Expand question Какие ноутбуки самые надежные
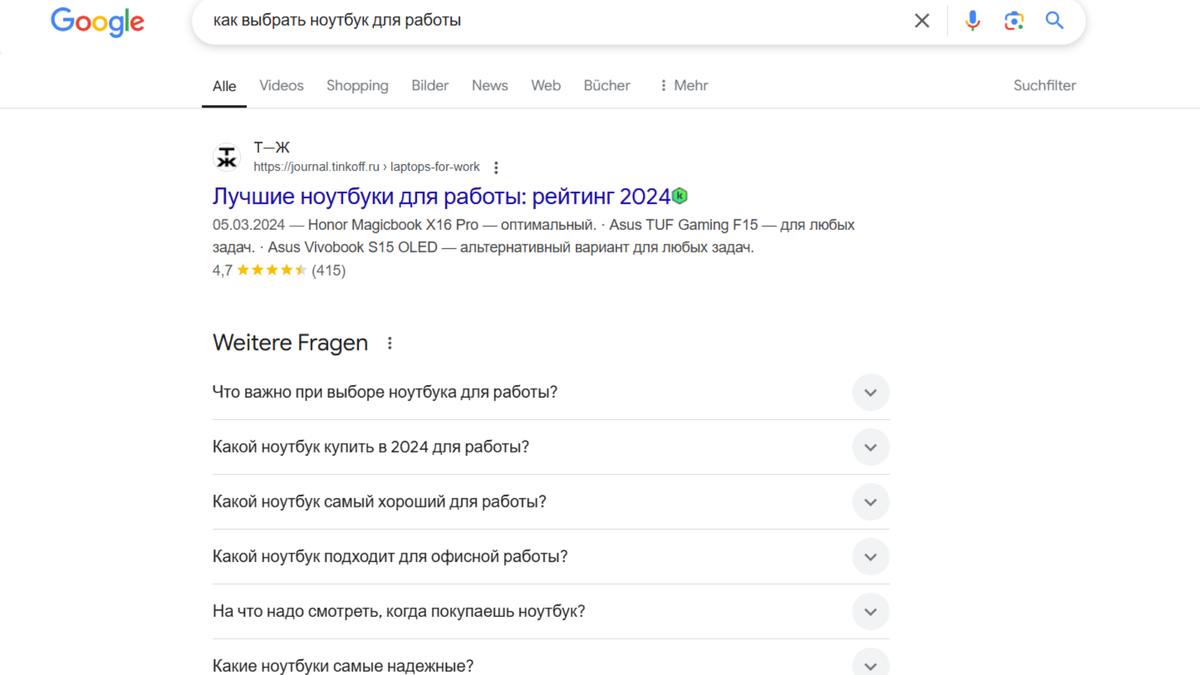The image size is (1200, 675). pos(551,660)
